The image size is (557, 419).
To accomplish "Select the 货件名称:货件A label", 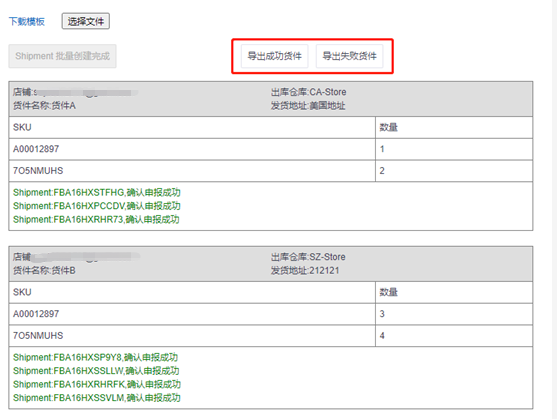I will click(44, 106).
